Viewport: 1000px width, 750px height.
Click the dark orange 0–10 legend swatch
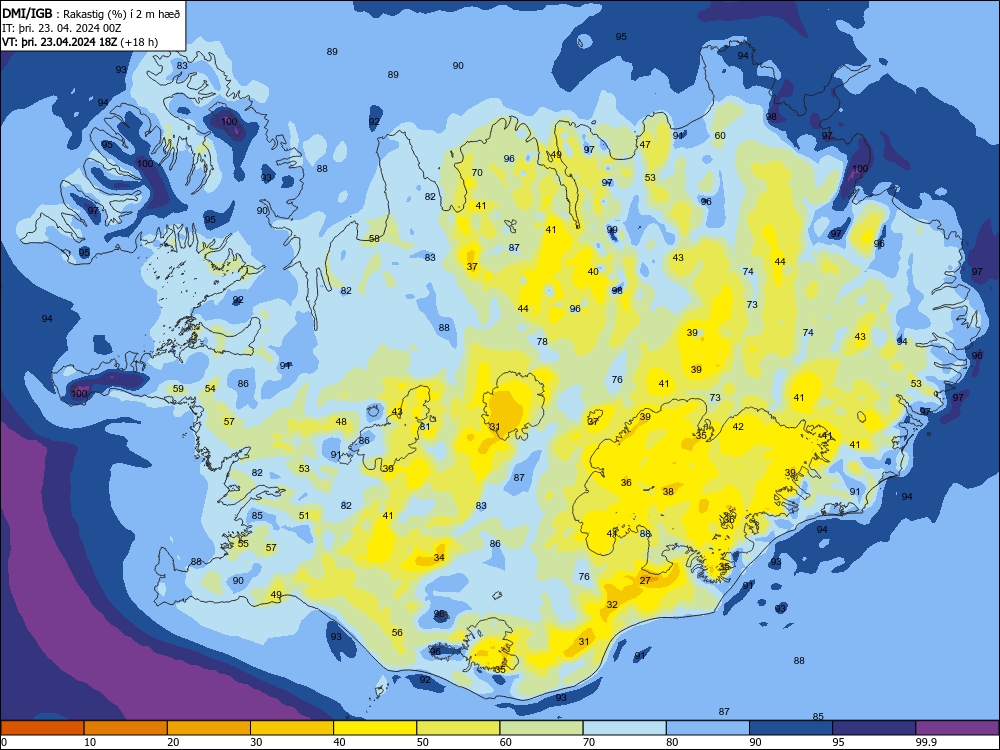pos(42,728)
